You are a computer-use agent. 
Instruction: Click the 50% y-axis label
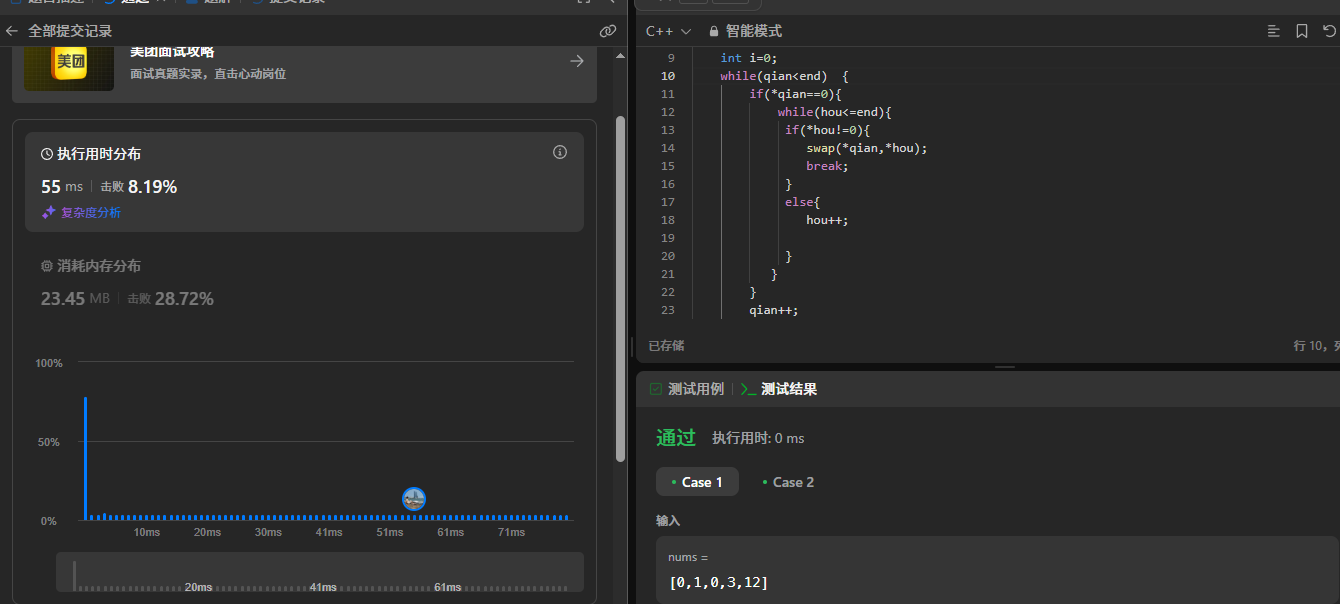coord(49,442)
